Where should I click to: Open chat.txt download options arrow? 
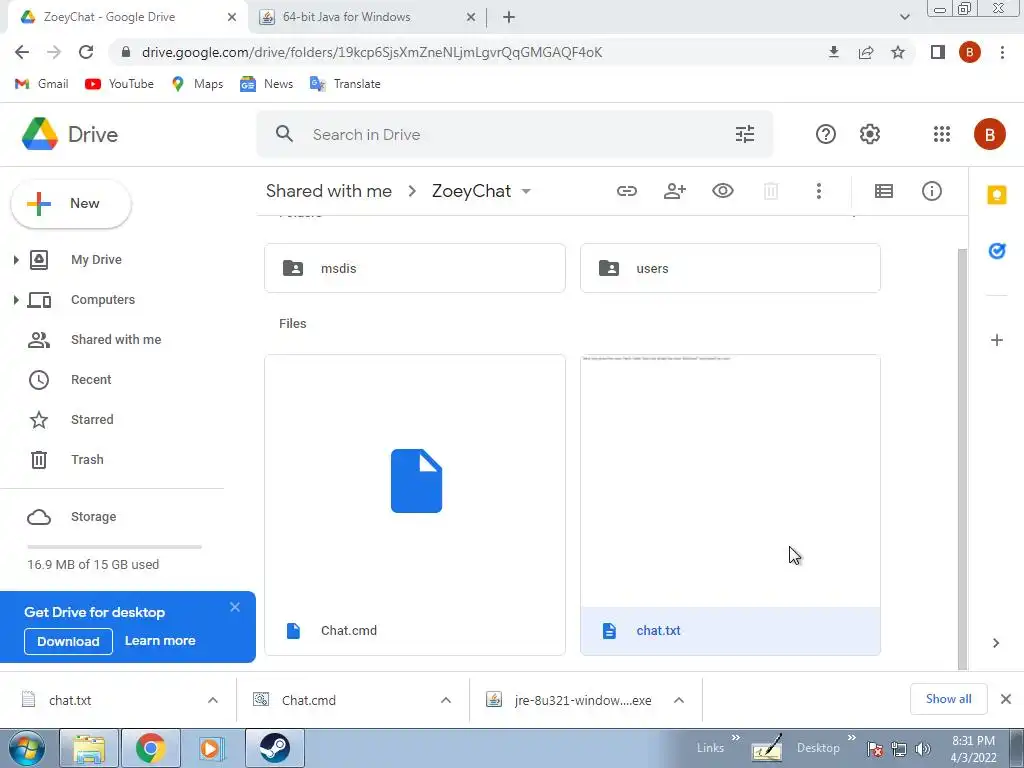coord(212,700)
